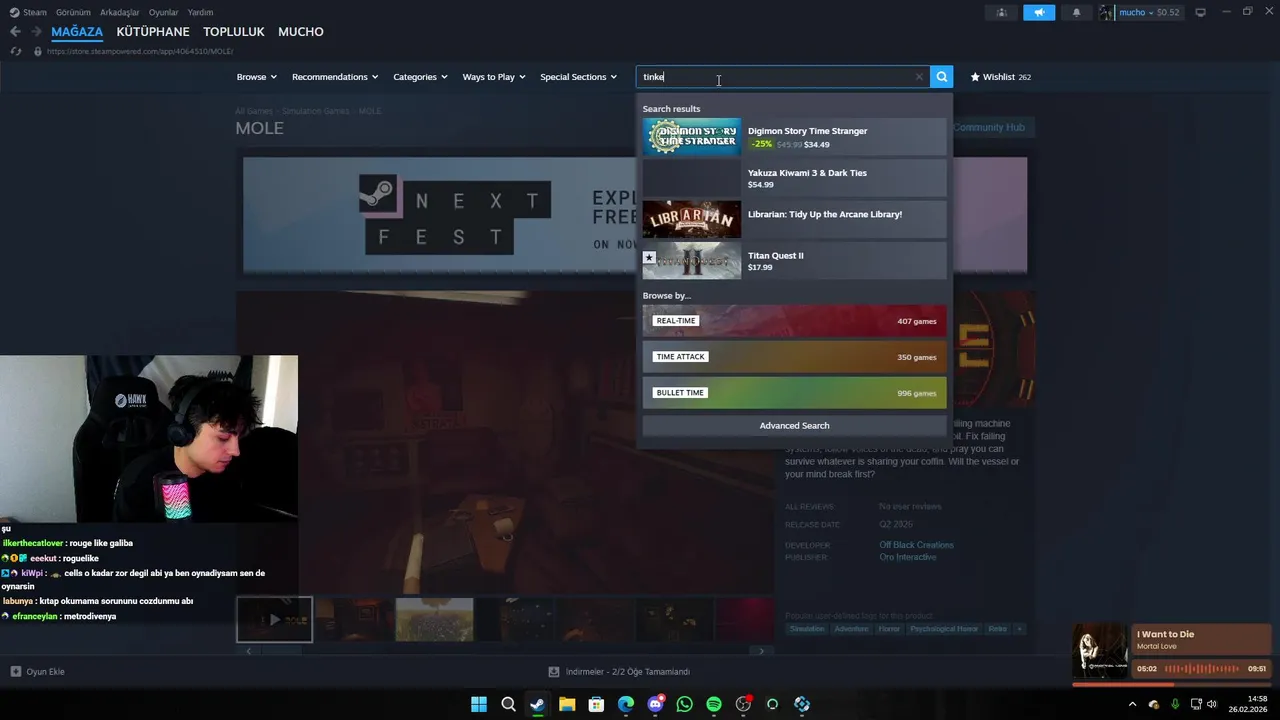Image resolution: width=1280 pixels, height=720 pixels.
Task: Select Librarian: Tidy Up the Arcane Library result
Action: 794,219
